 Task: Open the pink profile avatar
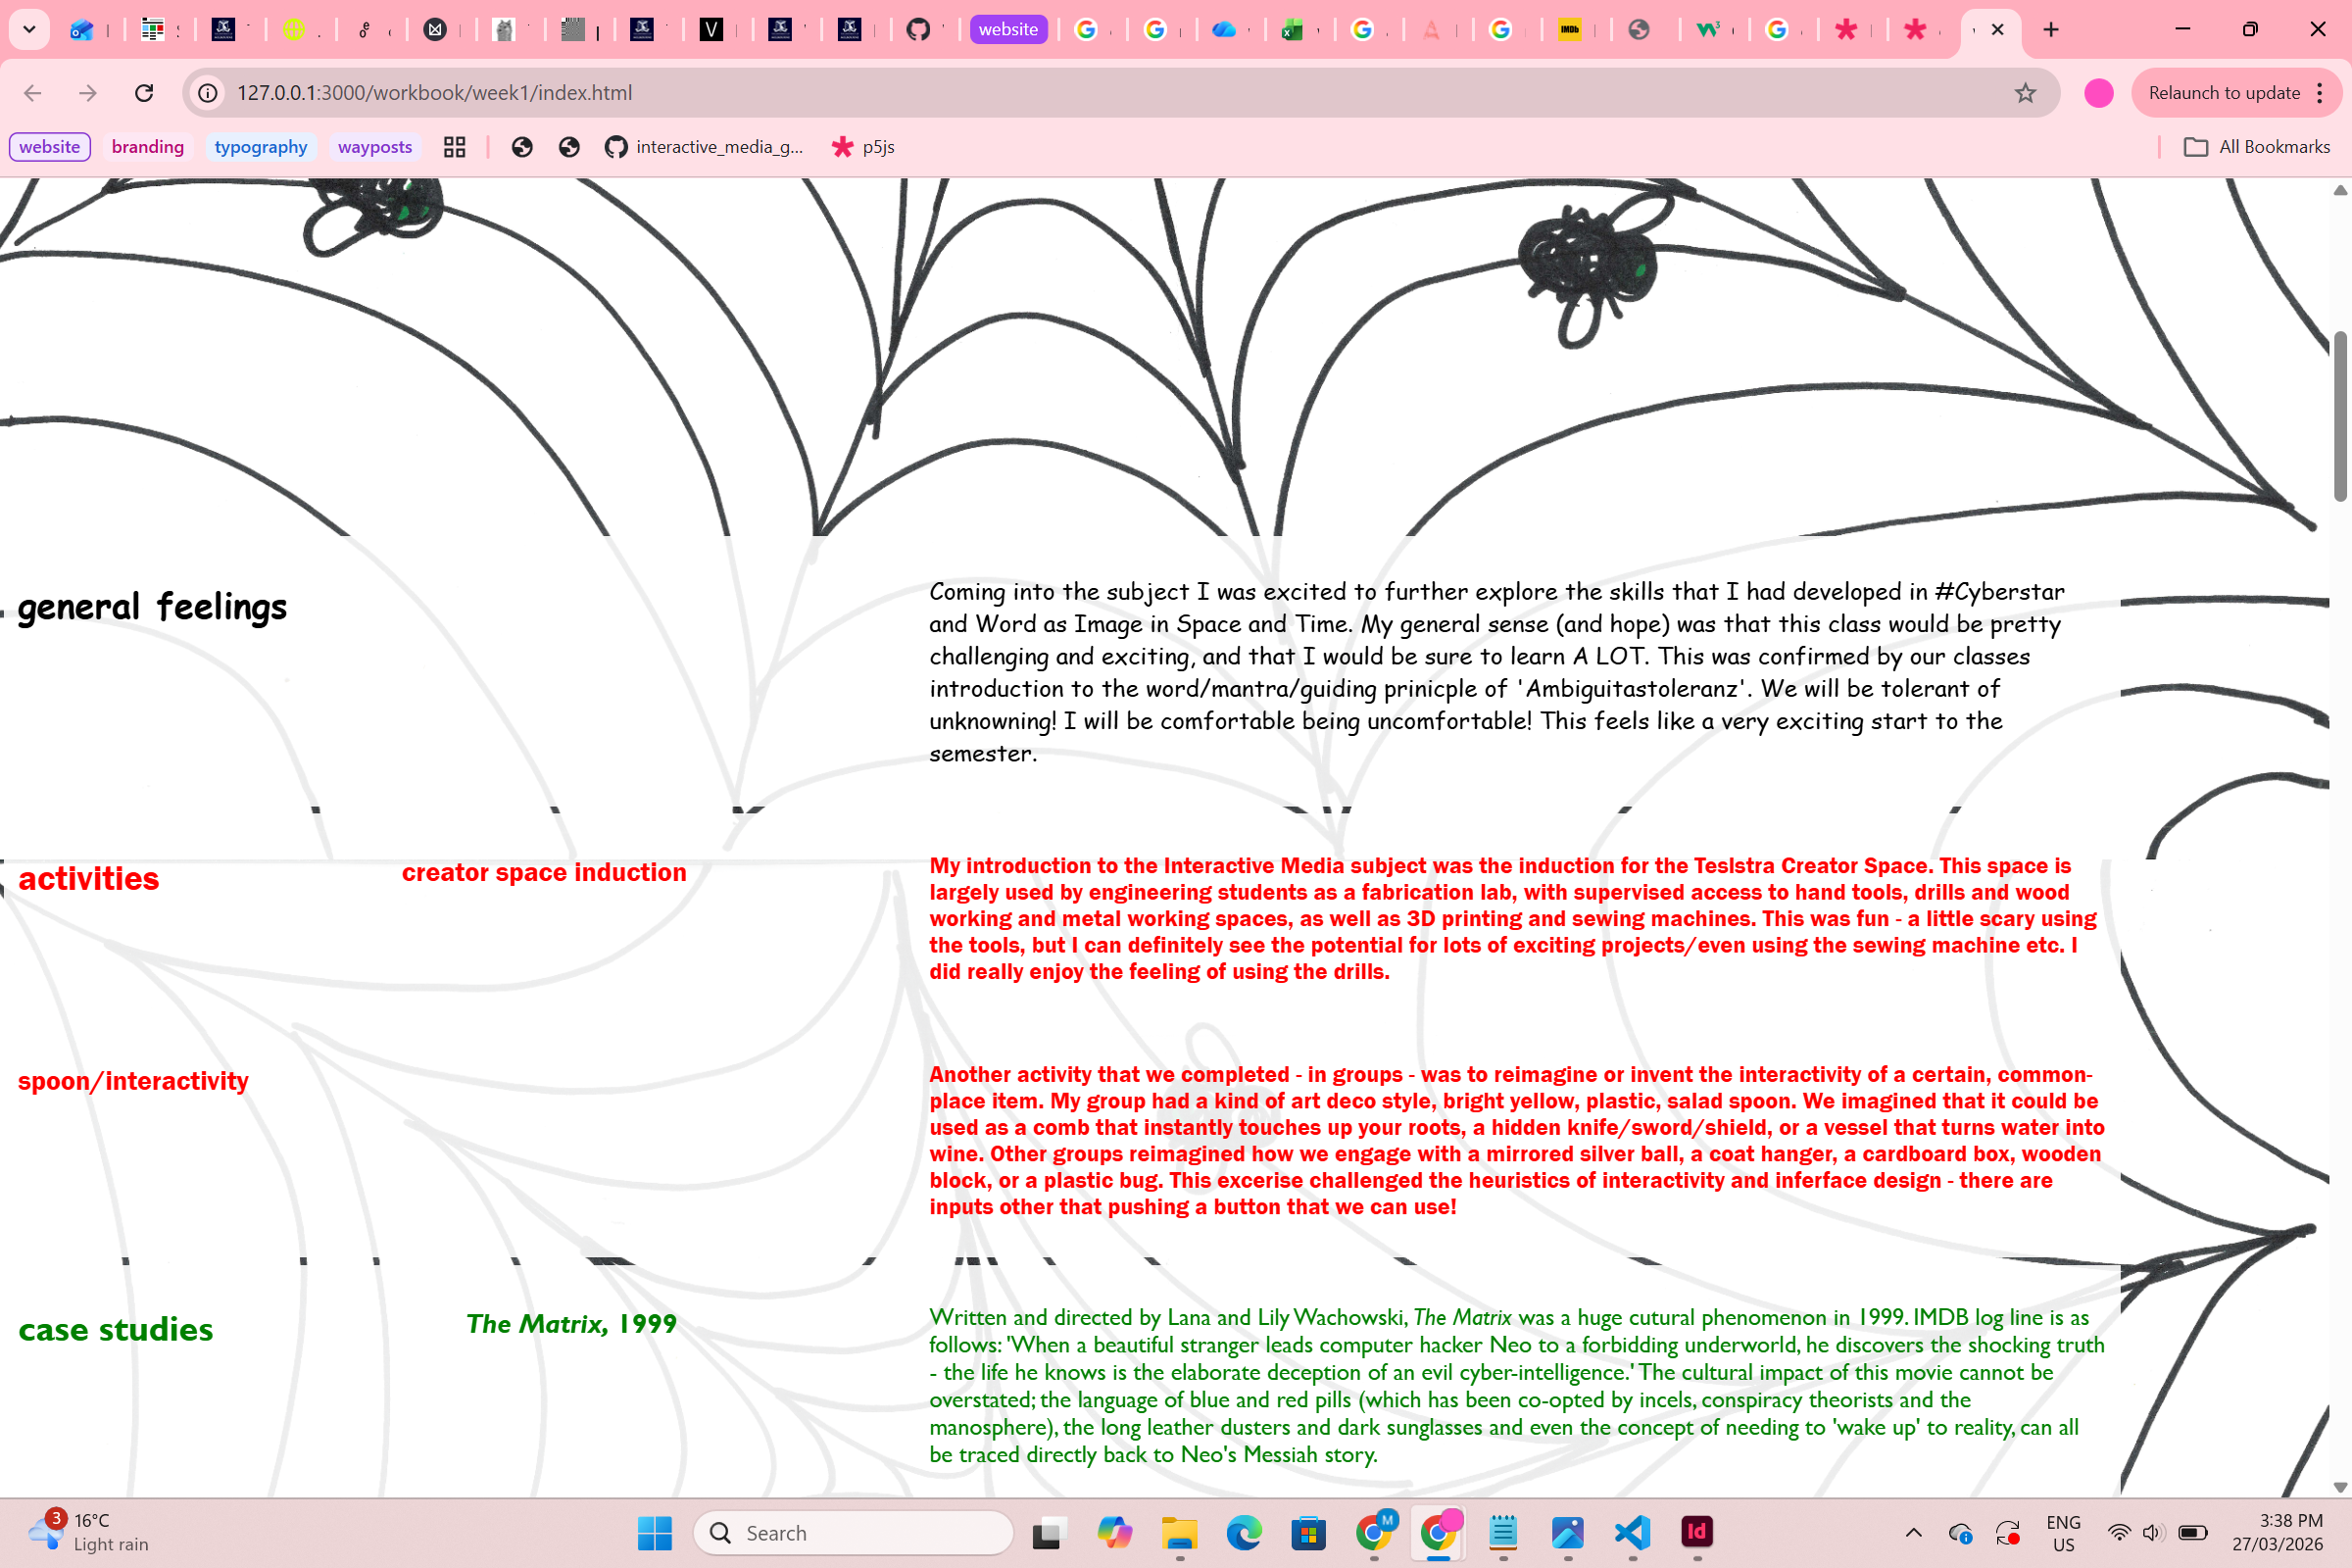point(2098,93)
